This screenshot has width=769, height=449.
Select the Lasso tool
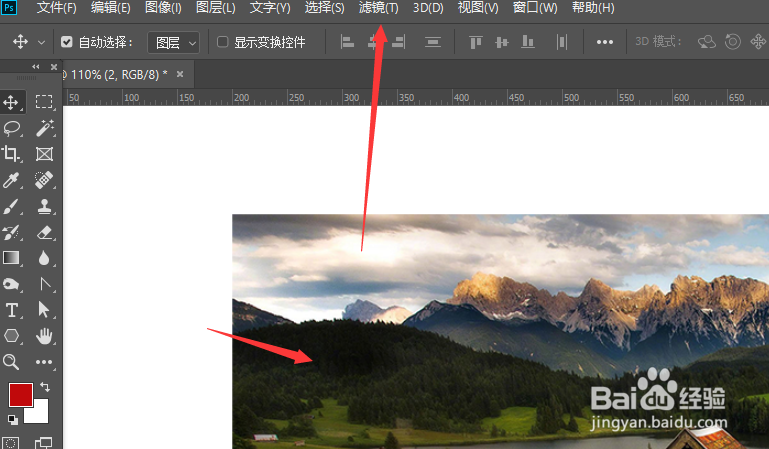[x=11, y=128]
